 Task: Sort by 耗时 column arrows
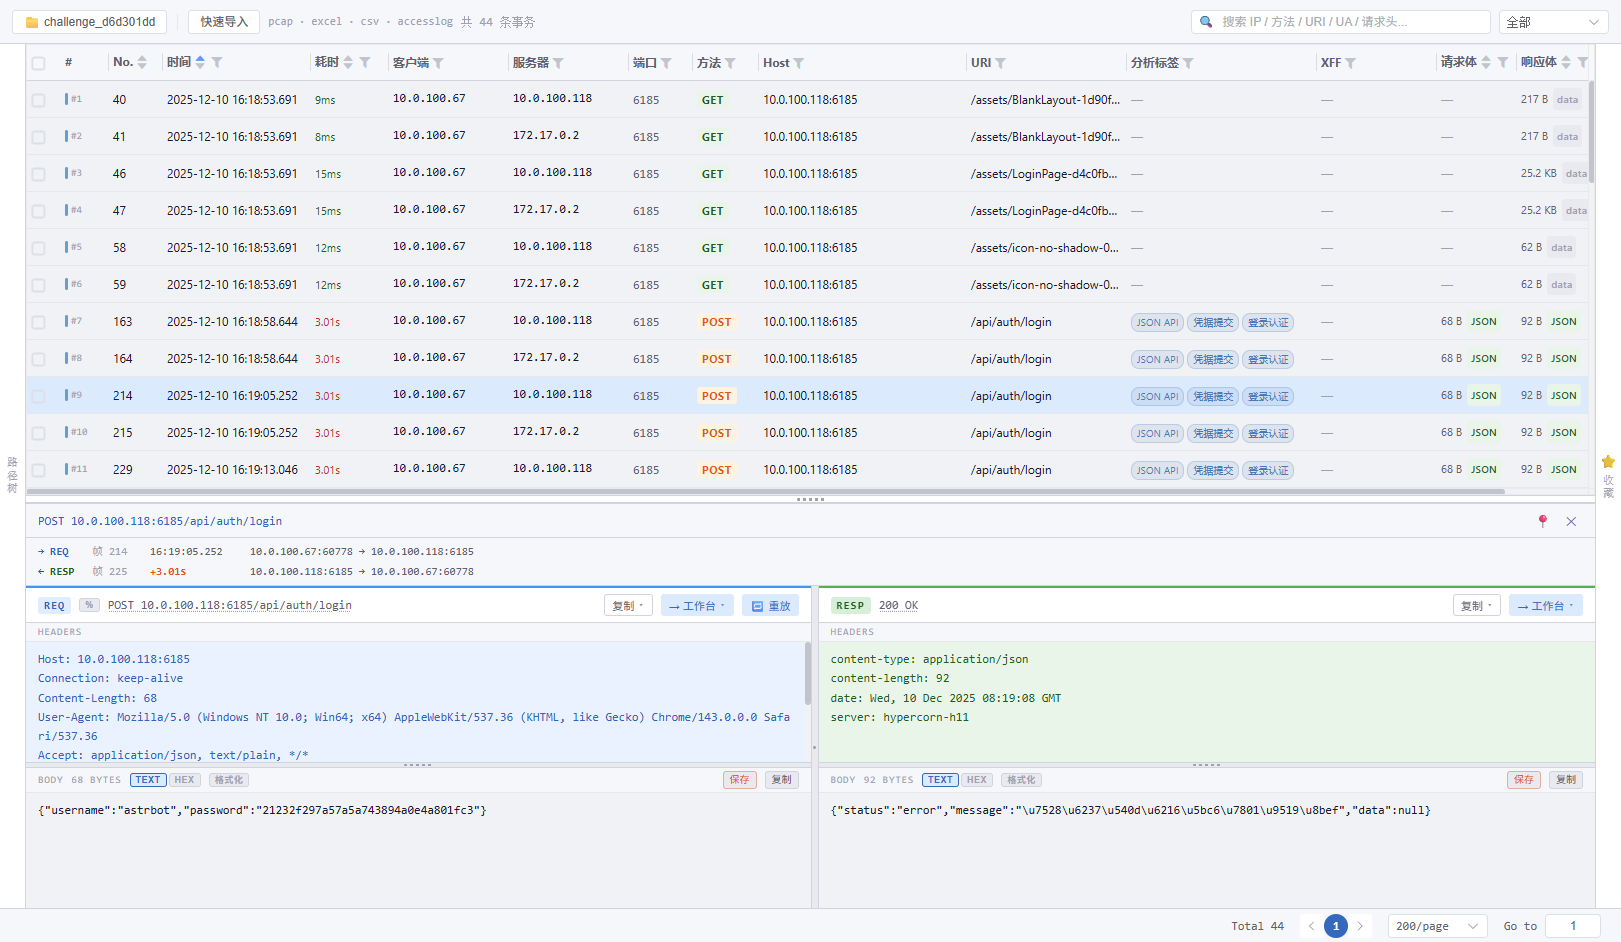(x=348, y=62)
